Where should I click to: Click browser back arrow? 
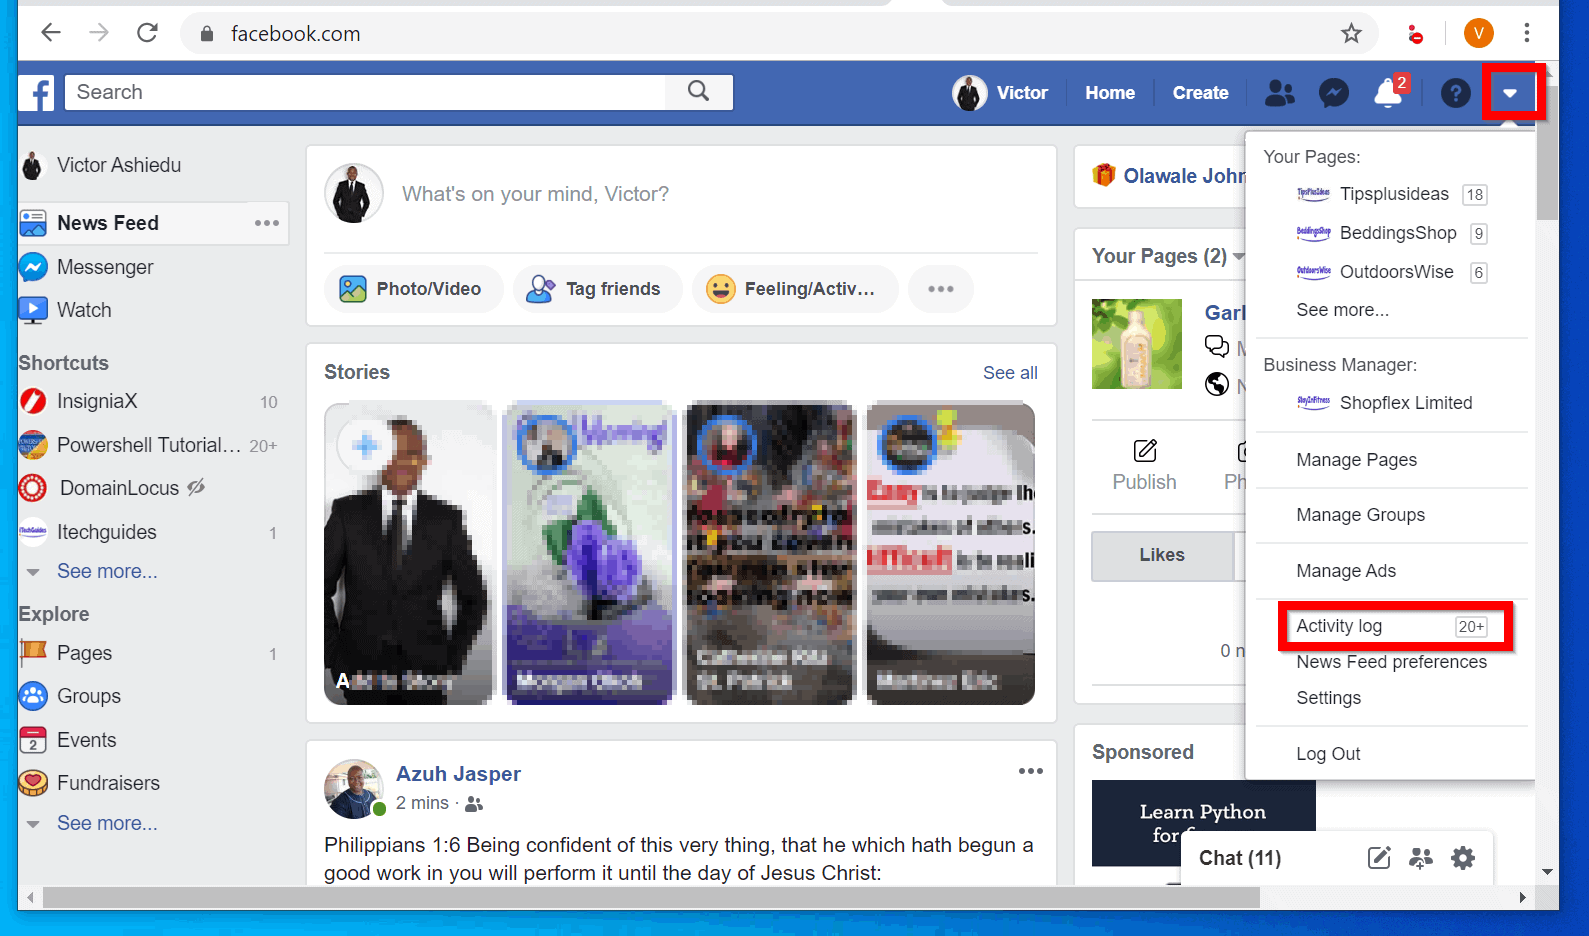pyautogui.click(x=51, y=33)
